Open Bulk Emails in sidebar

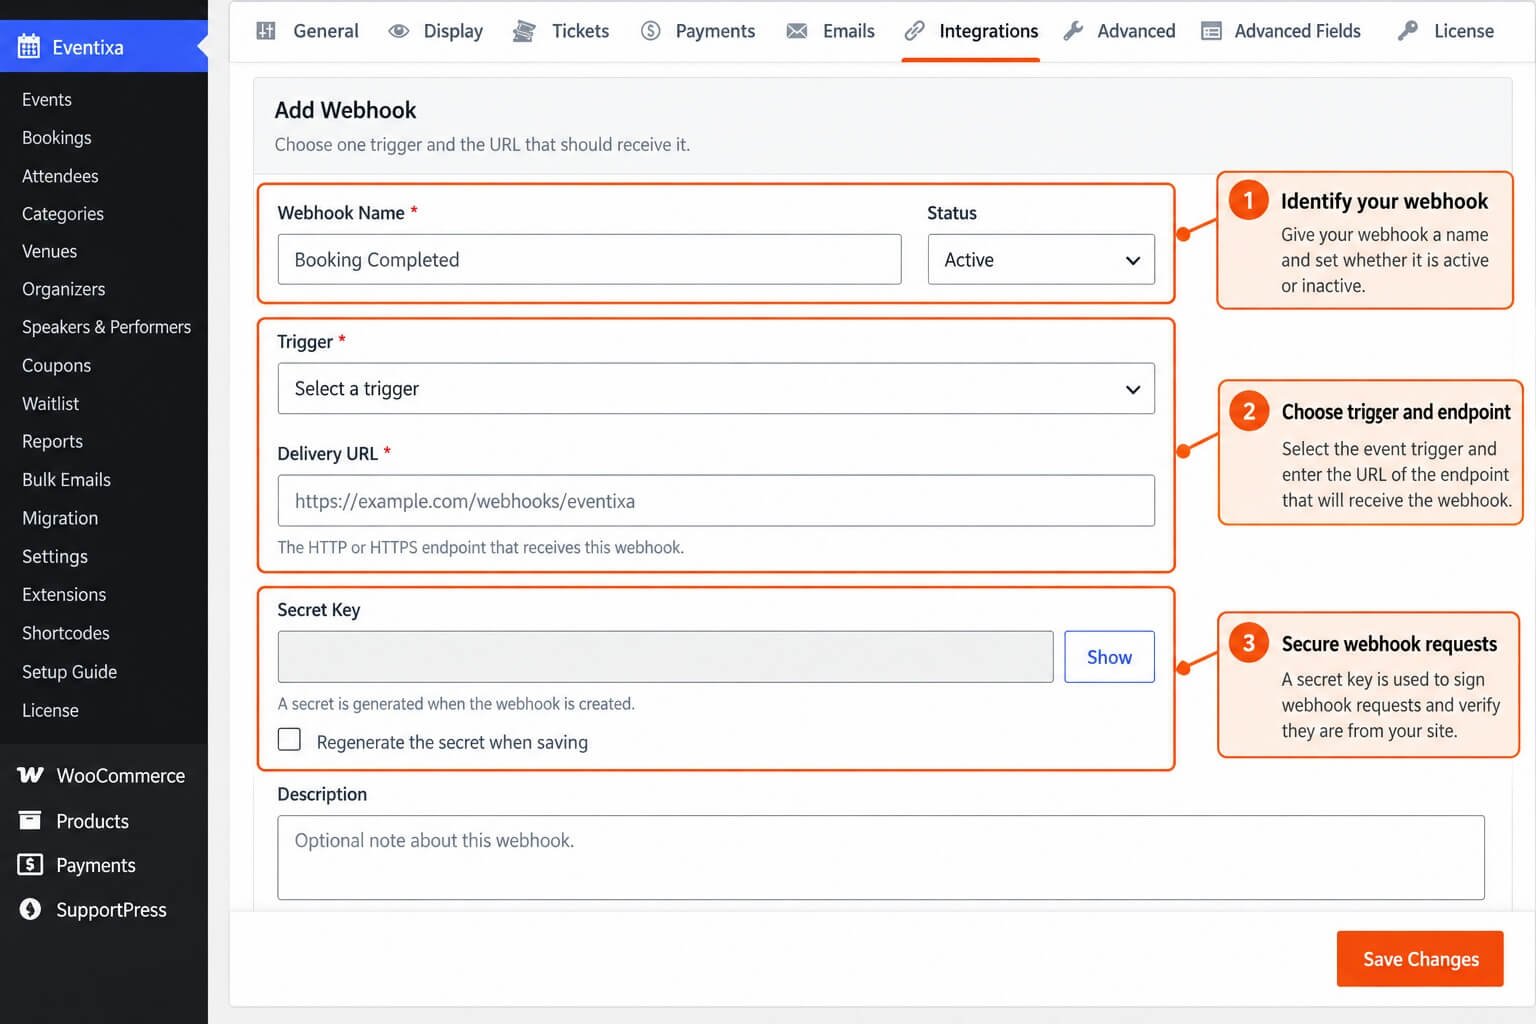click(x=67, y=480)
